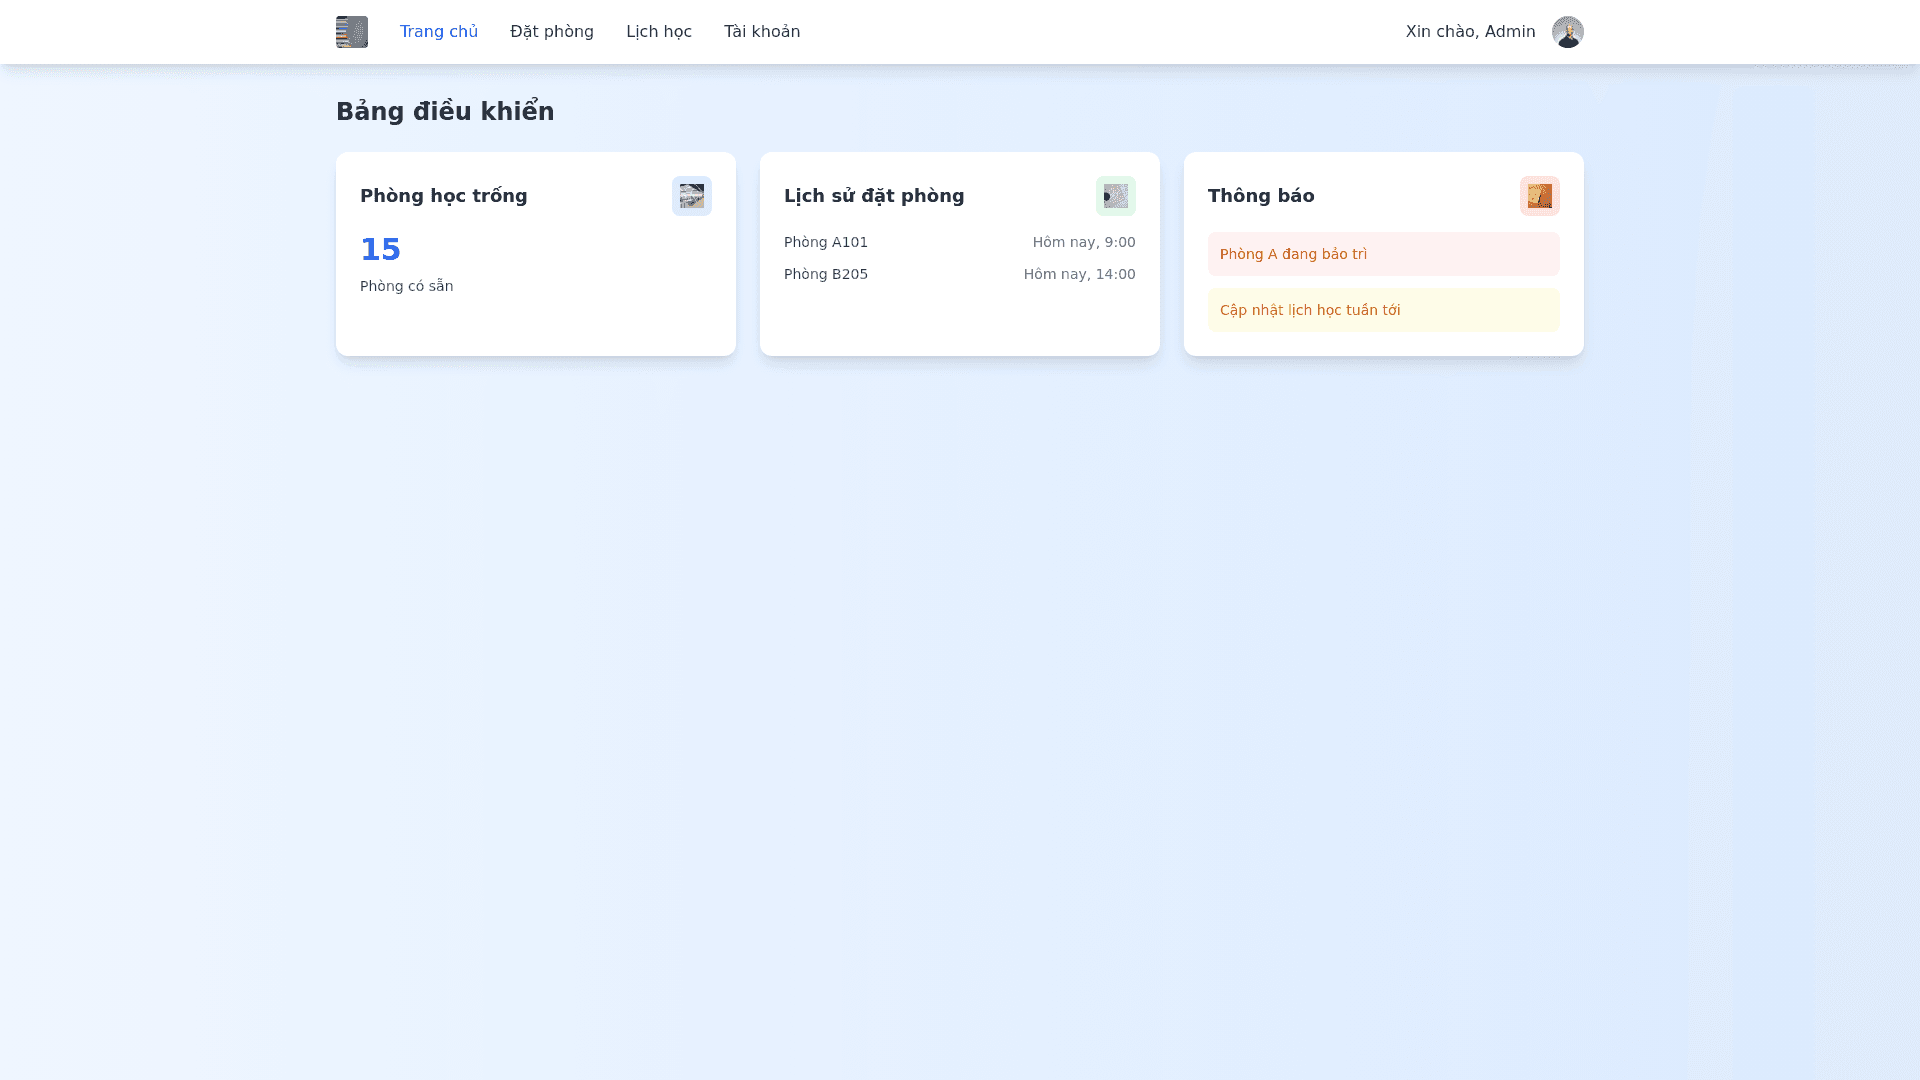Click the Thông báo card heading
The width and height of the screenshot is (1920, 1080).
pyautogui.click(x=1260, y=196)
